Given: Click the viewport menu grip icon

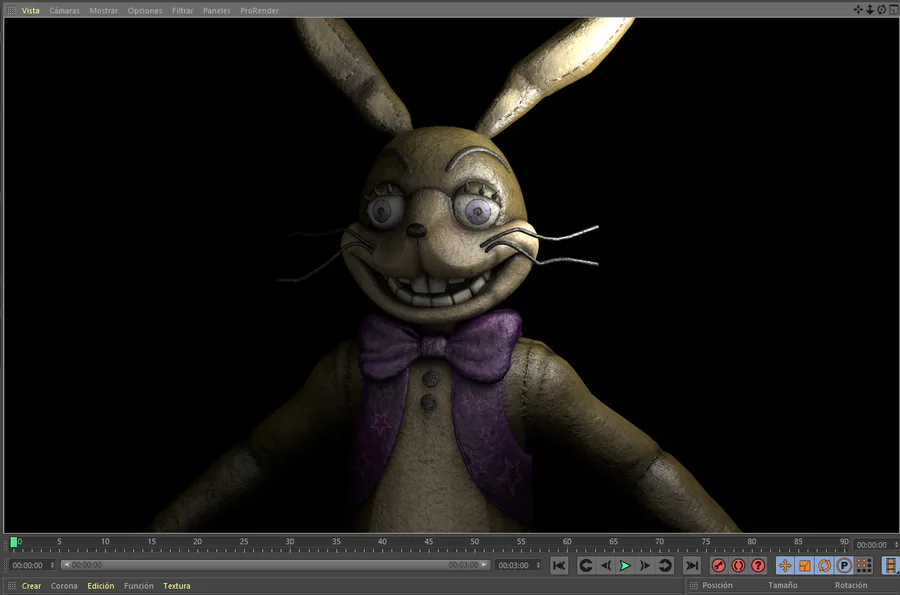Looking at the screenshot, I should click(x=11, y=10).
